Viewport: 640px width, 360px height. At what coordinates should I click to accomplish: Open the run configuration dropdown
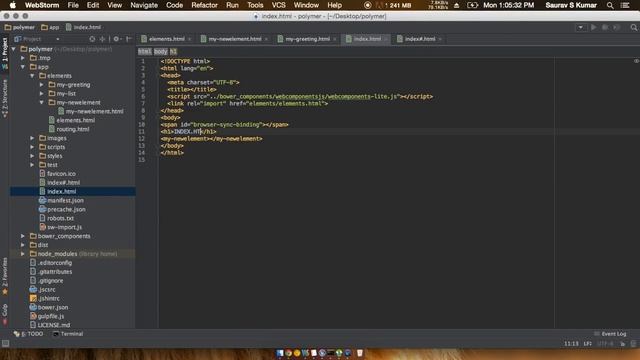tap(580, 27)
